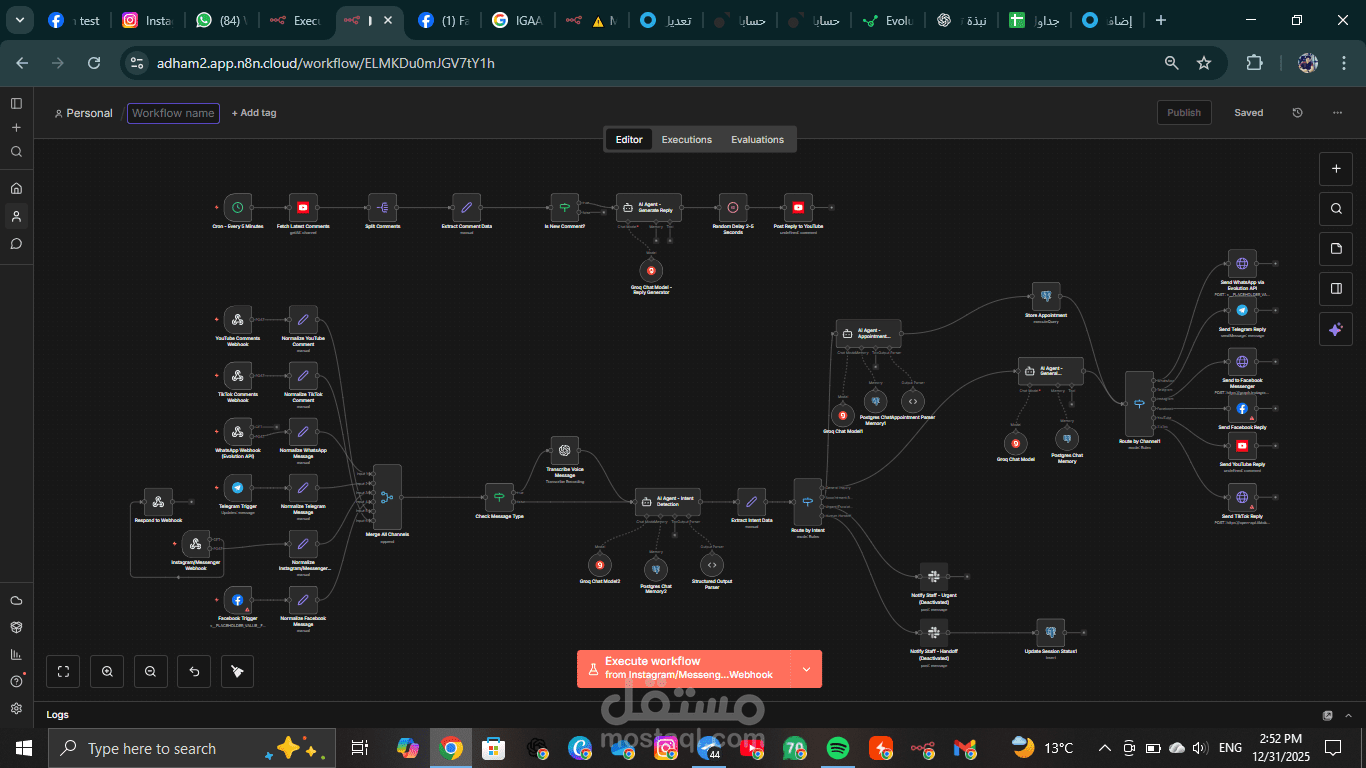
Task: Switch to the Evaluations tab
Action: click(757, 139)
